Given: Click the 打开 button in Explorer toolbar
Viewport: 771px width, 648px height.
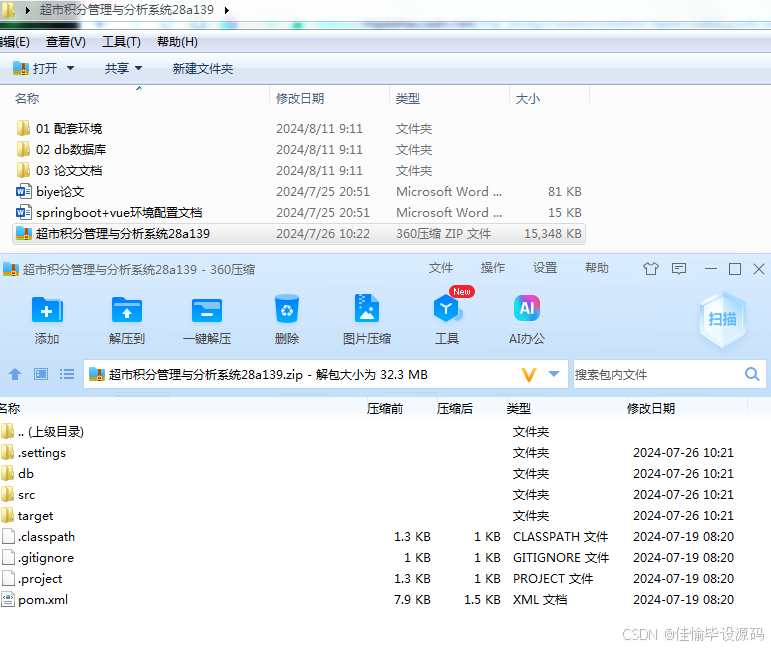Looking at the screenshot, I should click(x=35, y=68).
